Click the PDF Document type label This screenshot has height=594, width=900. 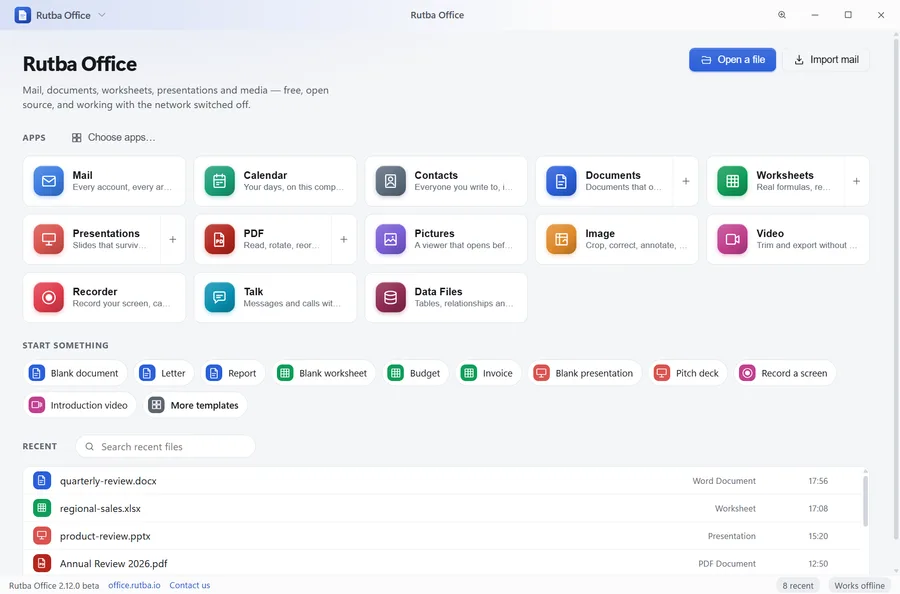(727, 564)
